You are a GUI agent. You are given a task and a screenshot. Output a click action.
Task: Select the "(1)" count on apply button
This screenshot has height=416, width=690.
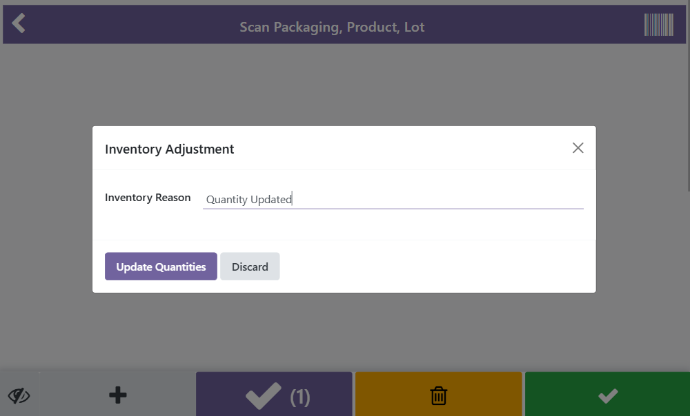(300, 397)
